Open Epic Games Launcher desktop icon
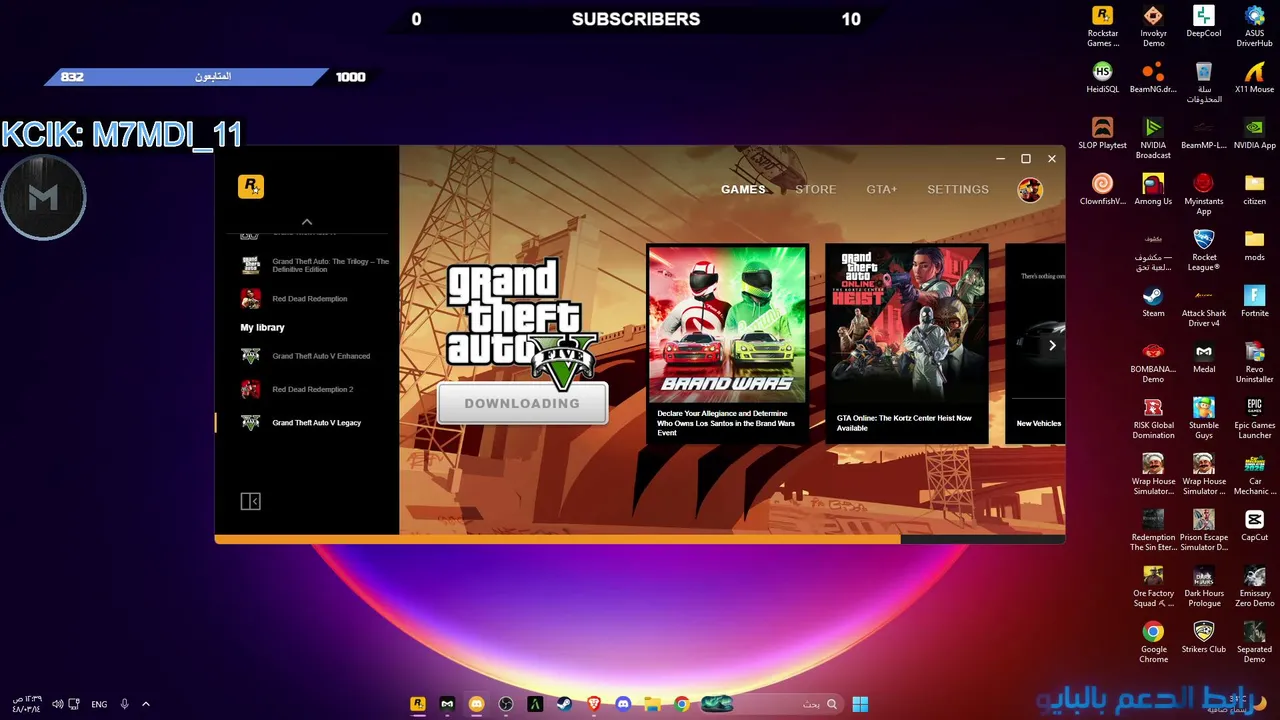The image size is (1280, 720). pyautogui.click(x=1254, y=418)
